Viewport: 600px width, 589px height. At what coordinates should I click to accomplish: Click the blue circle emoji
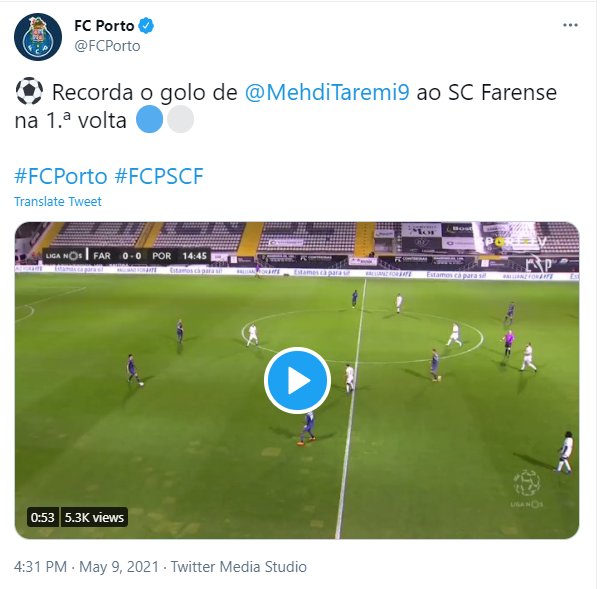pyautogui.click(x=148, y=122)
